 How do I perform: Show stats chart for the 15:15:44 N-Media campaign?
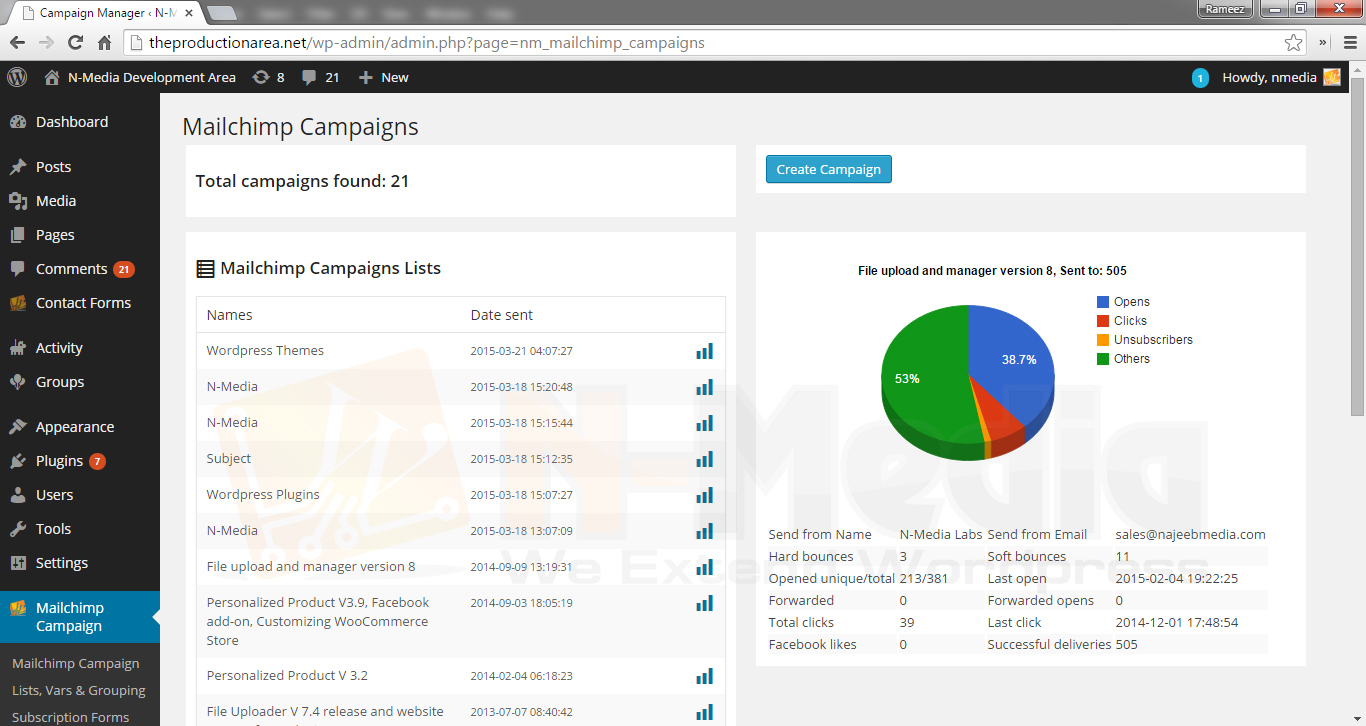coord(705,423)
